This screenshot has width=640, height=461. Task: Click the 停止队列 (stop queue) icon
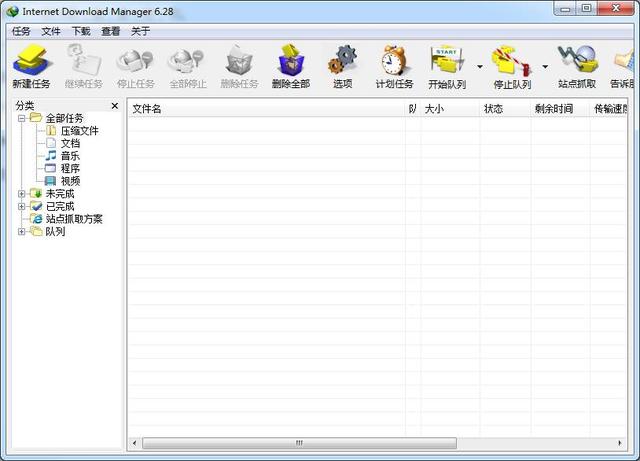512,66
